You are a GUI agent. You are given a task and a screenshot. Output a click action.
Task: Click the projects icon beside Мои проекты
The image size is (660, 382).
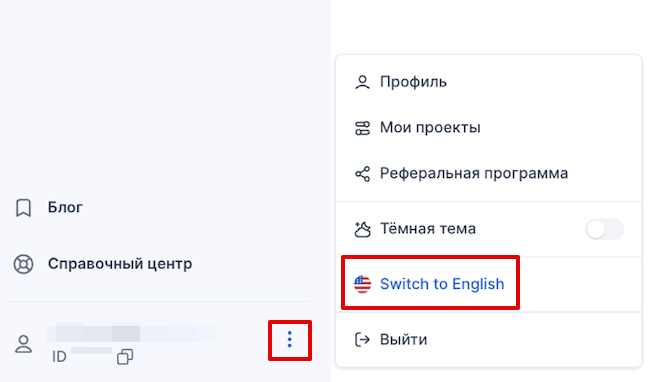pyautogui.click(x=362, y=128)
